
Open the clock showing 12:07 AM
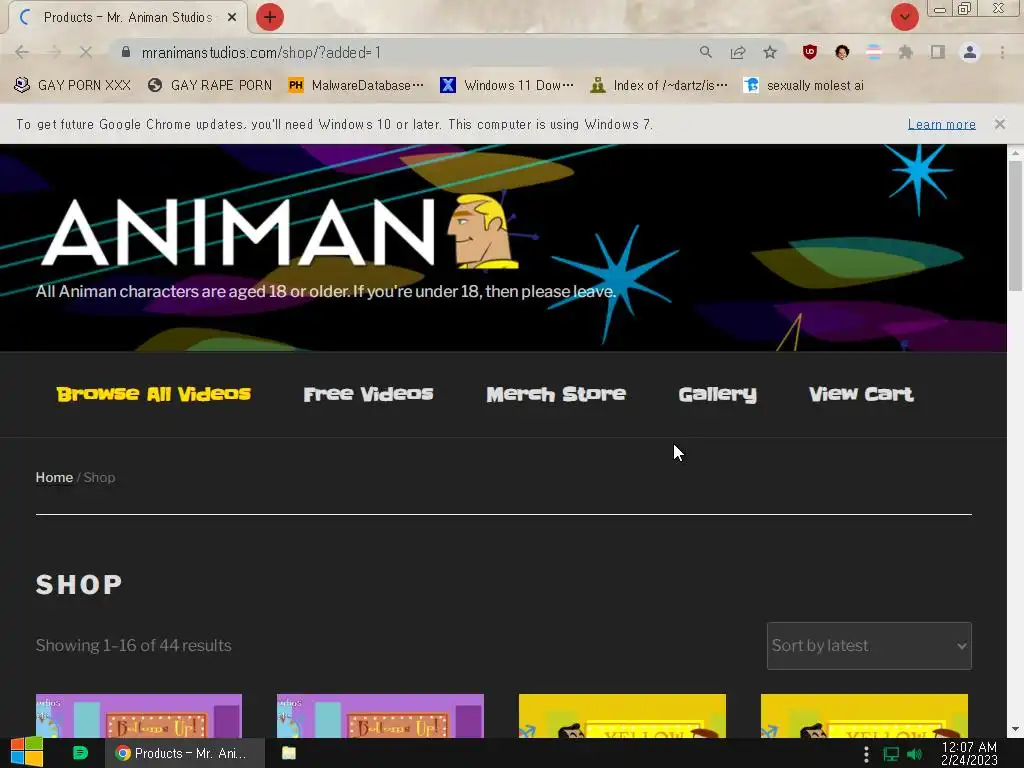tap(969, 753)
